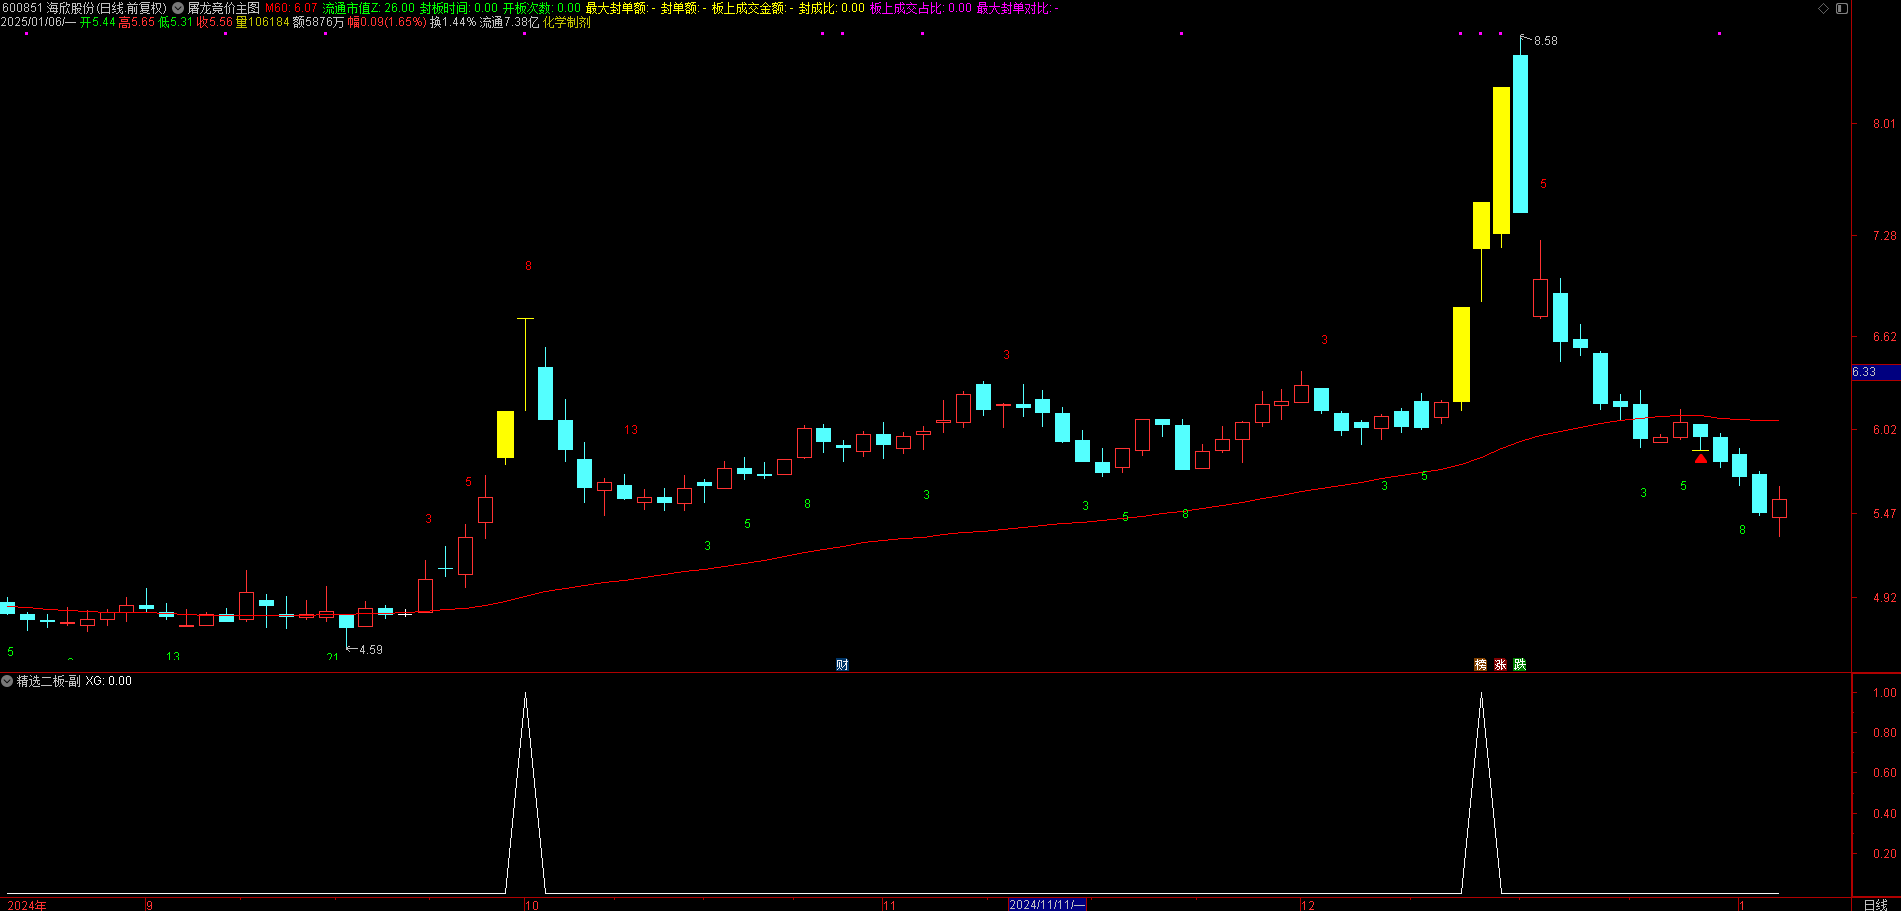Screen dimensions: 1901x911
Task: Open the 屠龙竞价主图 indicator dropdown arrow
Action: click(x=178, y=8)
